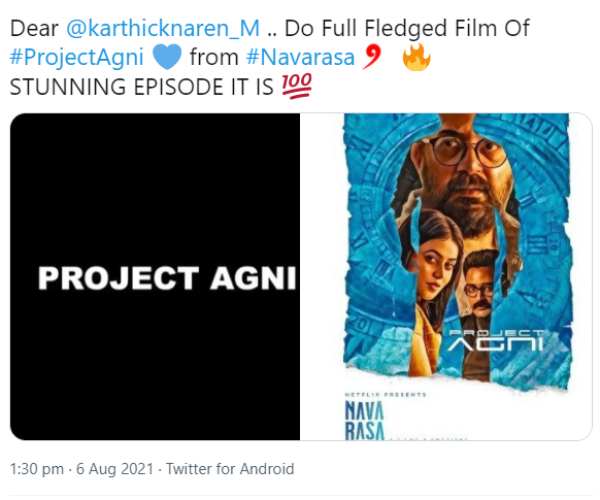Viewport: 600px width, 500px height.
Task: Open the @karthicknaren_M mention link
Action: pos(163,28)
